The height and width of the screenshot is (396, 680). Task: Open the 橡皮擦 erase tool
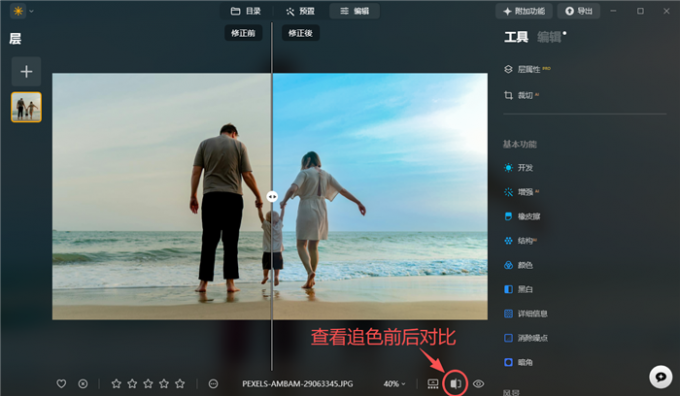522,216
